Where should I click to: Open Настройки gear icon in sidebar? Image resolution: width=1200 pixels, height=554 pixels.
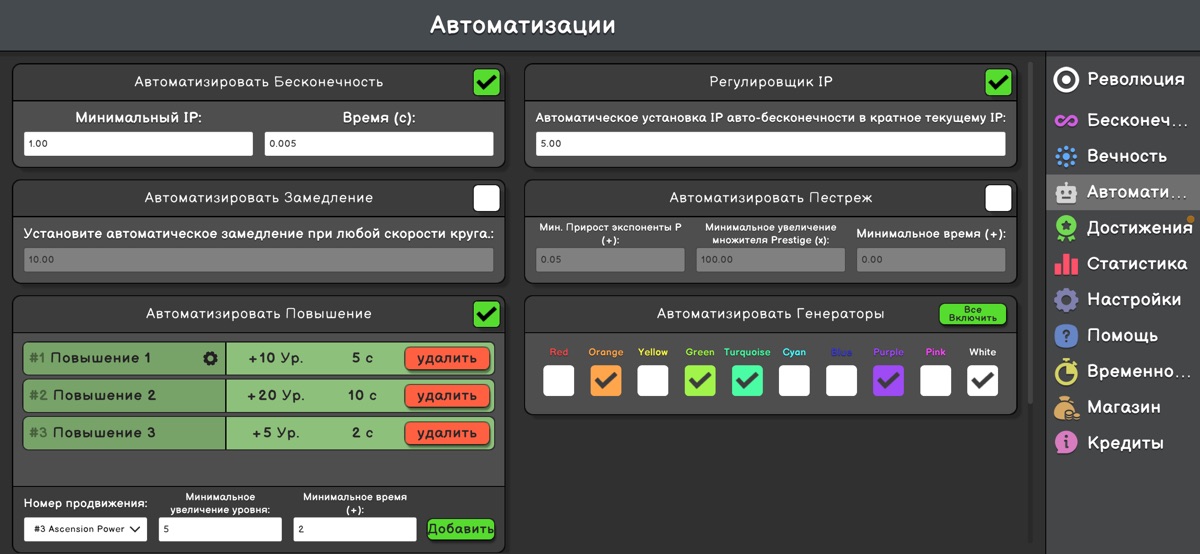pyautogui.click(x=1067, y=300)
